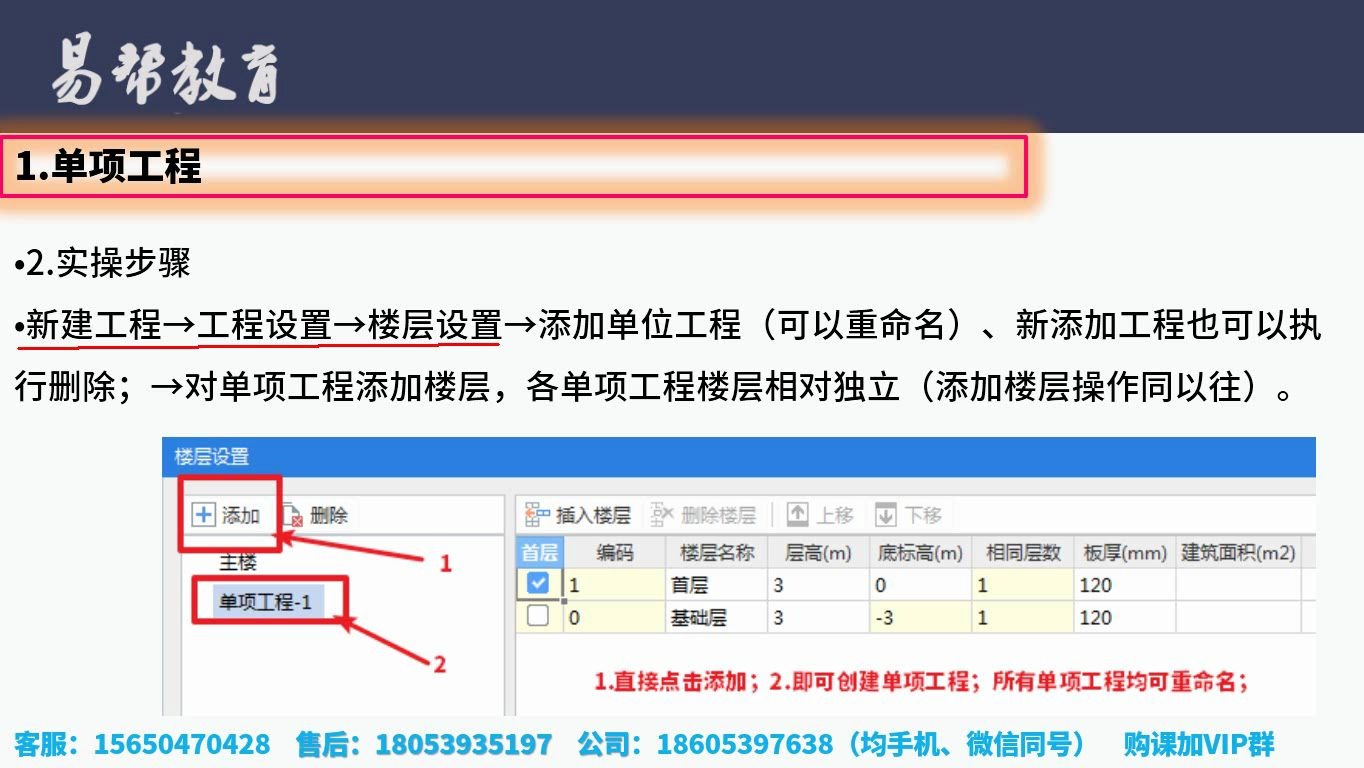Uncheck the 首层 checkbox in row 1
Screen dimensions: 1364x768
pos(538,583)
